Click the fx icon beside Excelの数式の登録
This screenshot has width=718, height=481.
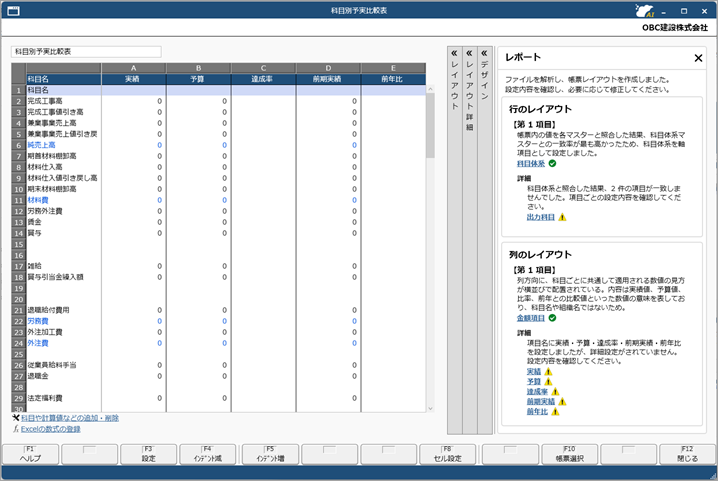pos(16,429)
